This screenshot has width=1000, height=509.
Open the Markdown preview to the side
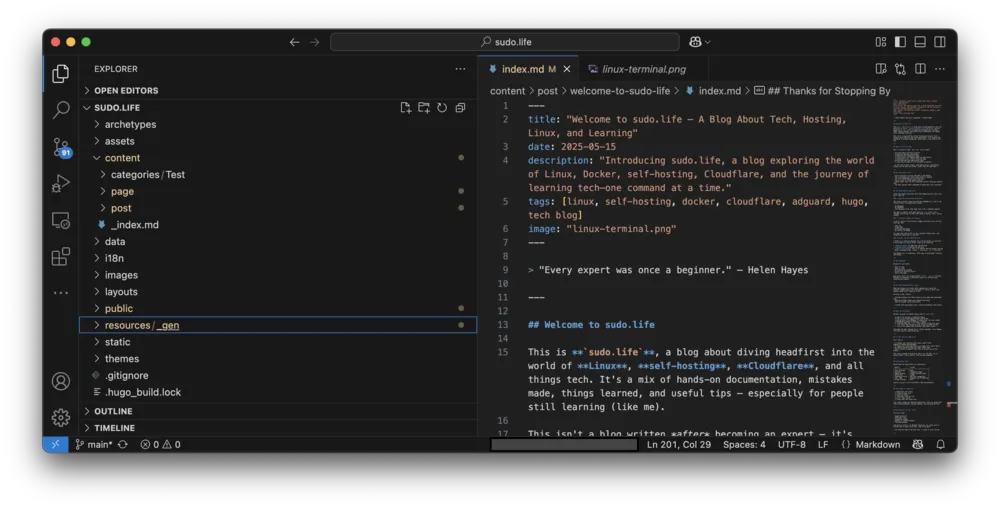(x=881, y=69)
